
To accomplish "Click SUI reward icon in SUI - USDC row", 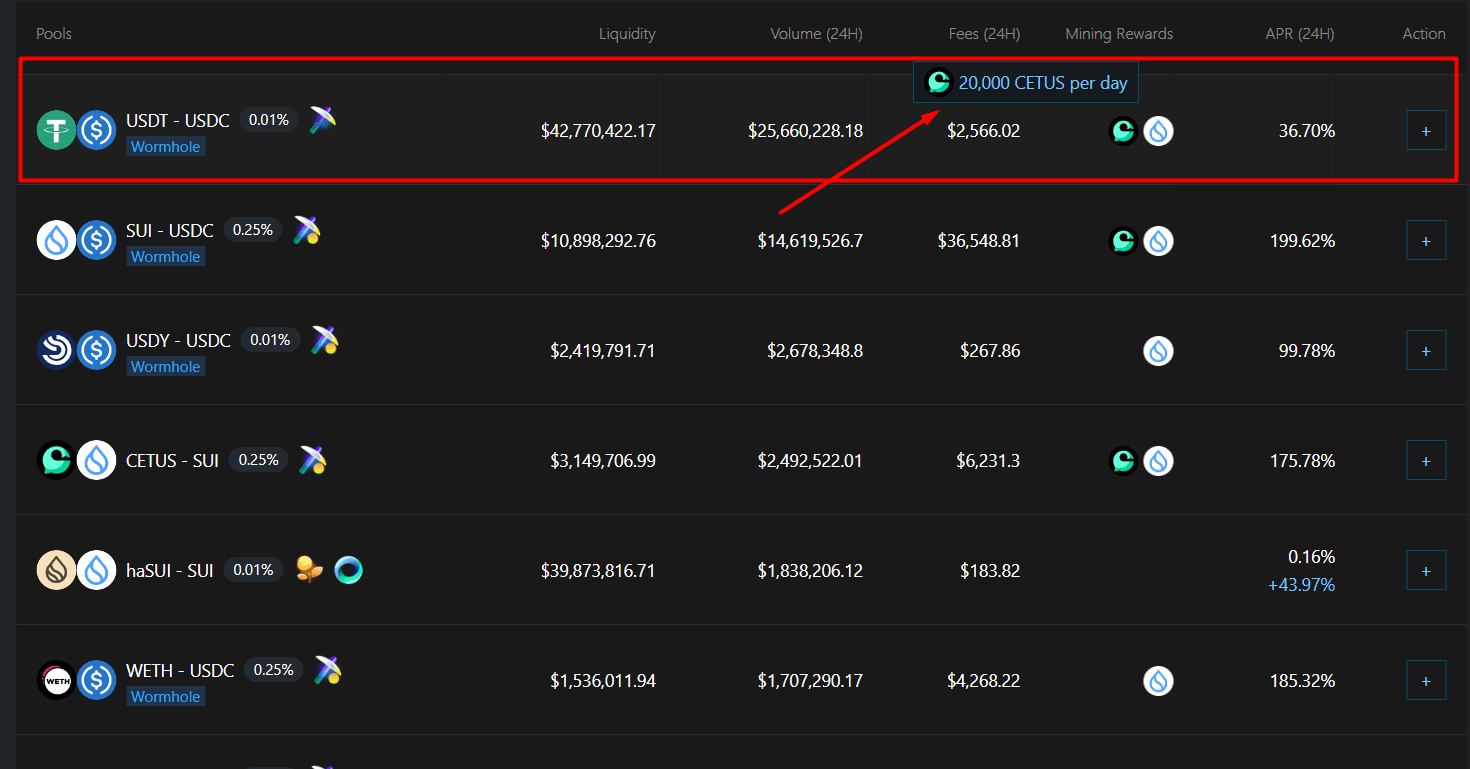I will (1158, 241).
